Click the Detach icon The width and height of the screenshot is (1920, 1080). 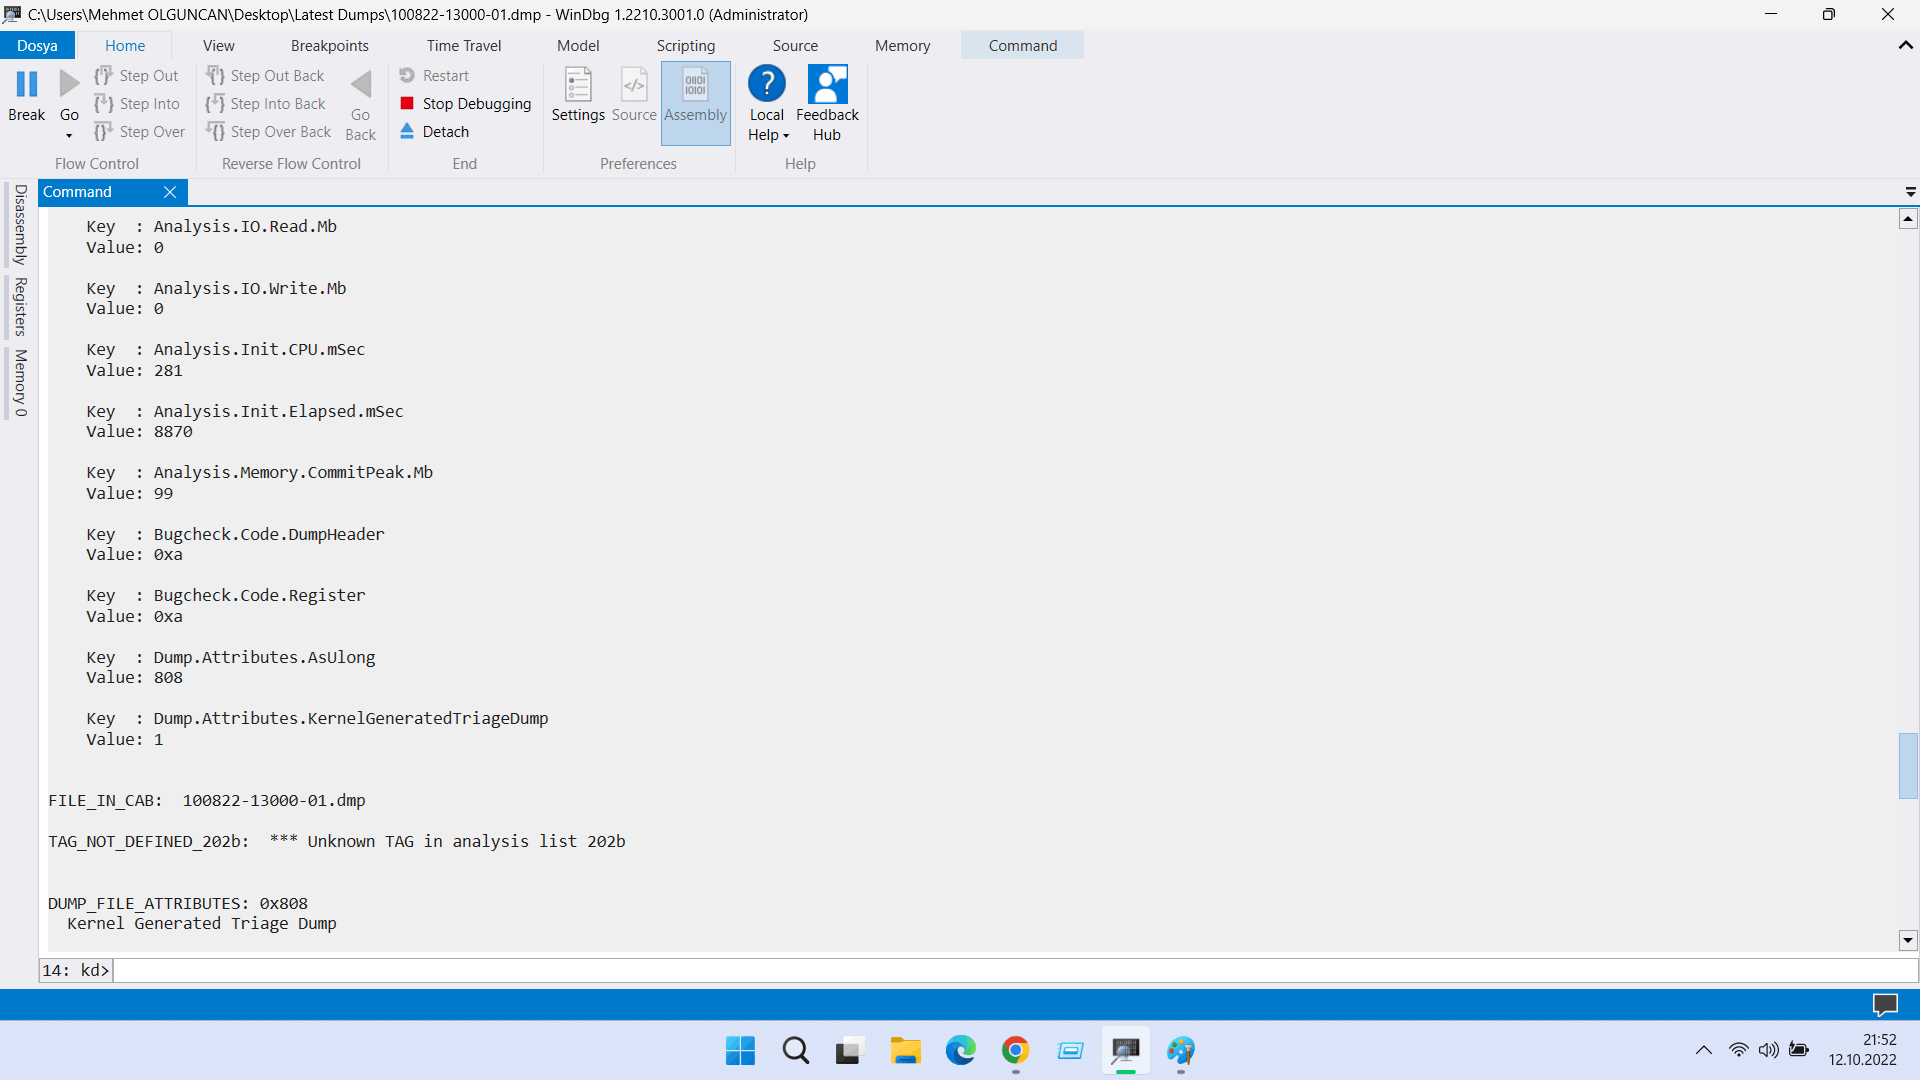pos(407,131)
